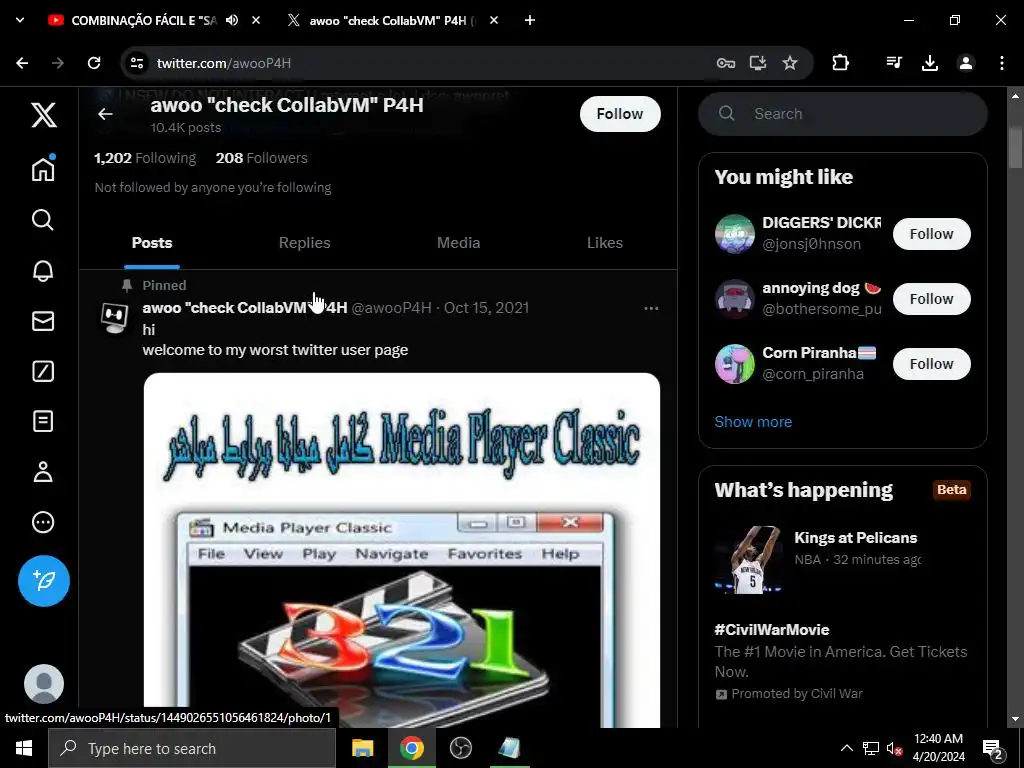Open the X logo home link
Screen dimensions: 1024x768
tap(44, 115)
